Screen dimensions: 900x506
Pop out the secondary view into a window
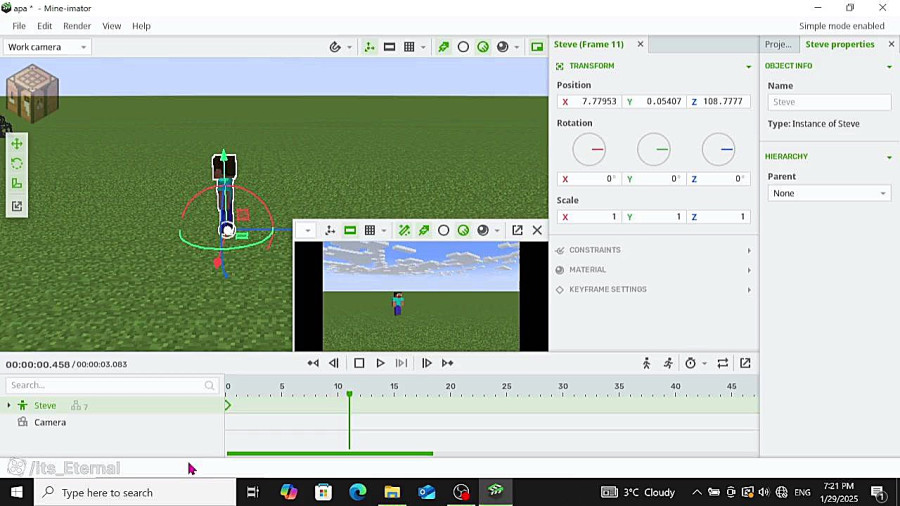coord(517,231)
